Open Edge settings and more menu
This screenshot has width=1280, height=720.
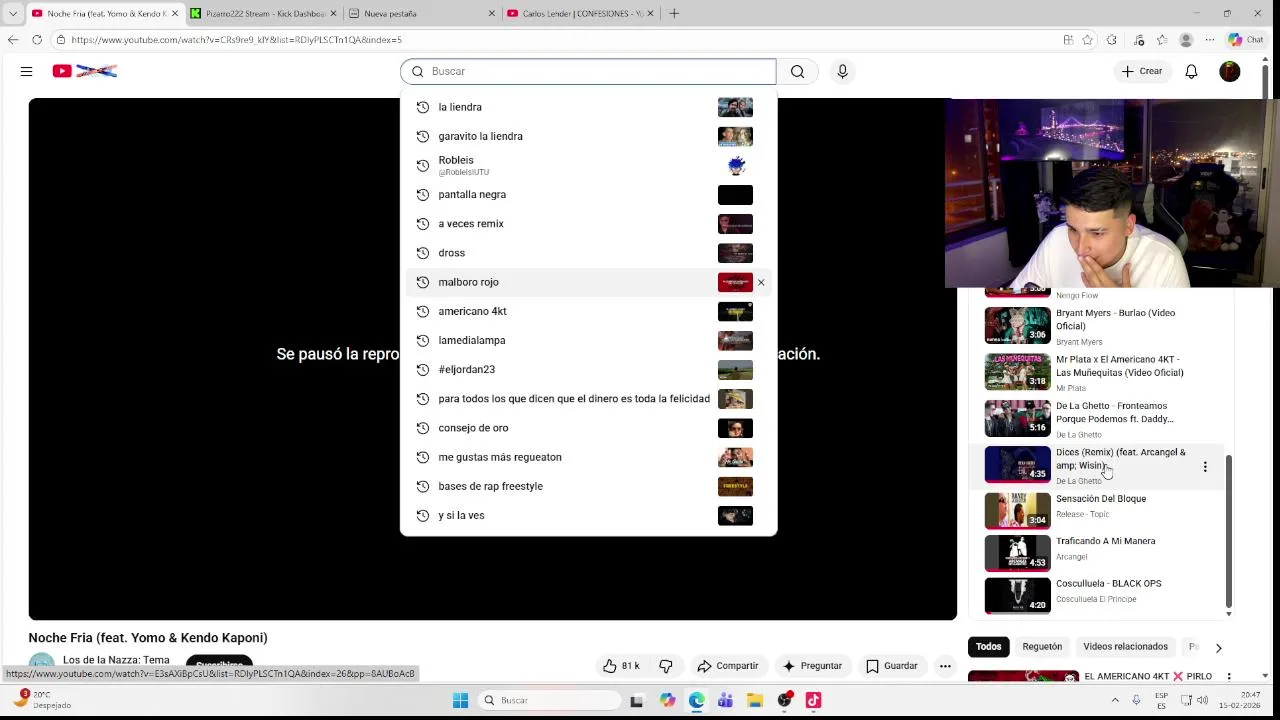click(1210, 40)
